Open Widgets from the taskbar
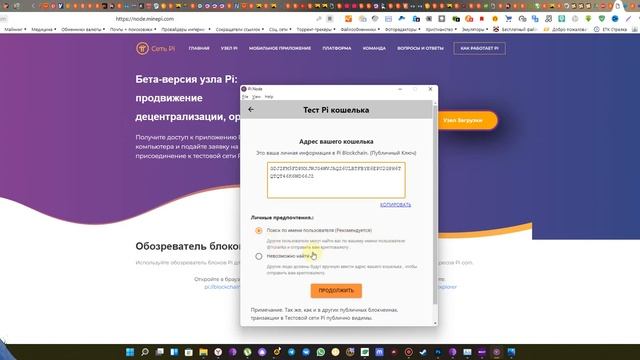This screenshot has height=360, width=640. click(x=174, y=352)
